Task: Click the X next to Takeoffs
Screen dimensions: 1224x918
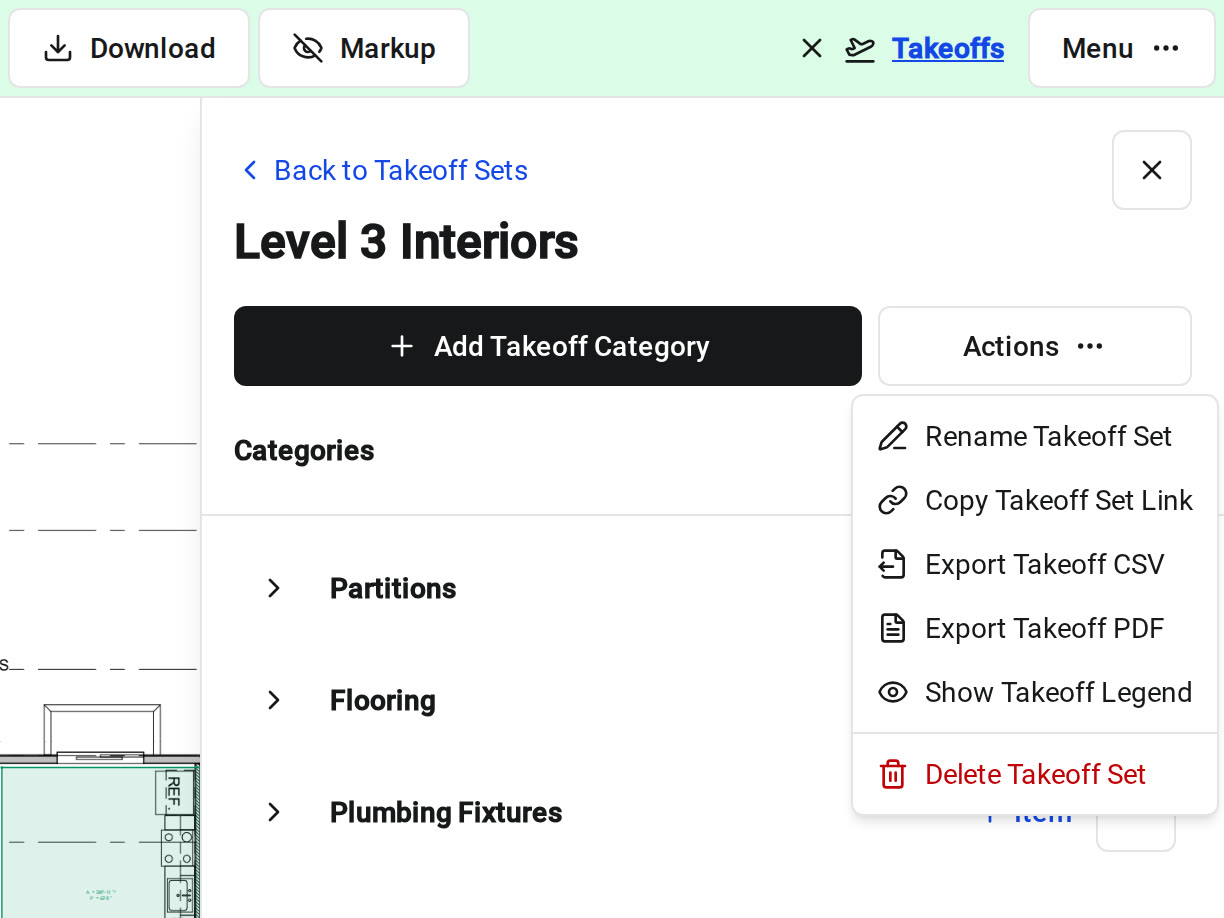Action: [812, 48]
